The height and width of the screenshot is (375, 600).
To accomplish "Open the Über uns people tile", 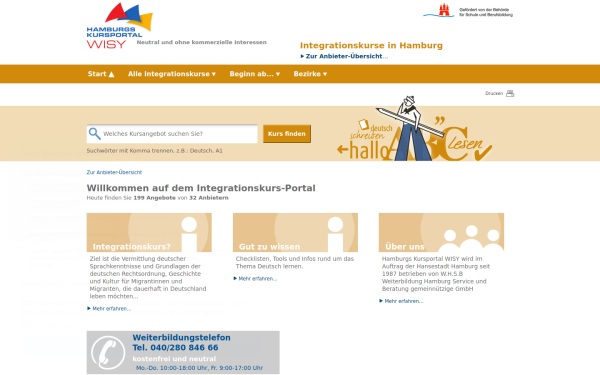I will [x=441, y=232].
